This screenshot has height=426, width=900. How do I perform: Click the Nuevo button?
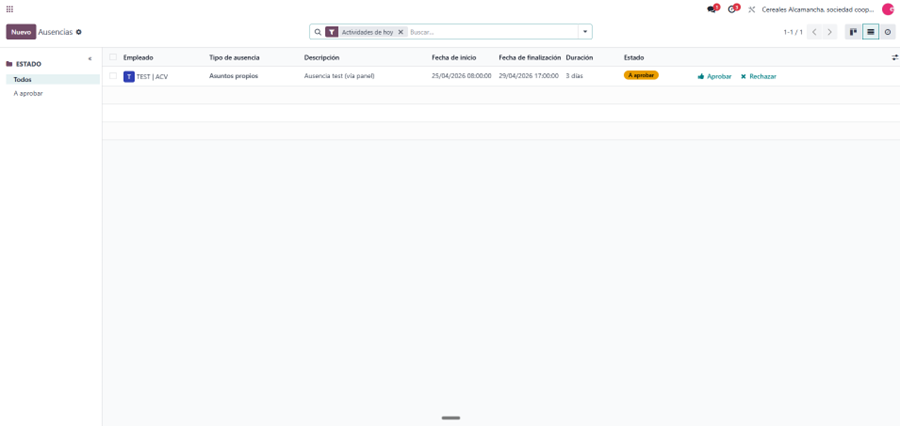click(x=21, y=32)
